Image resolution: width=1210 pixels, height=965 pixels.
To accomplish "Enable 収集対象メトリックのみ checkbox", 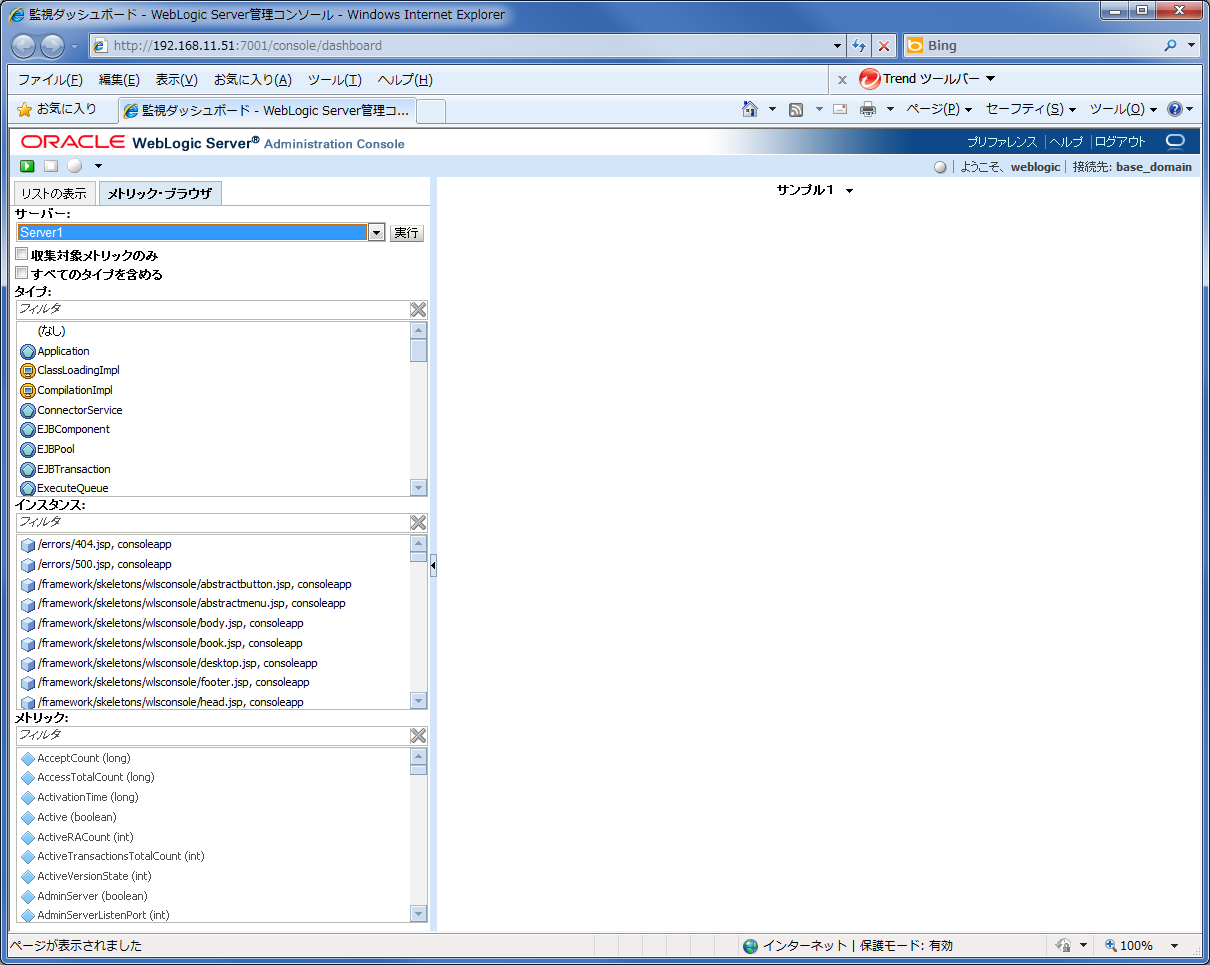I will [22, 255].
